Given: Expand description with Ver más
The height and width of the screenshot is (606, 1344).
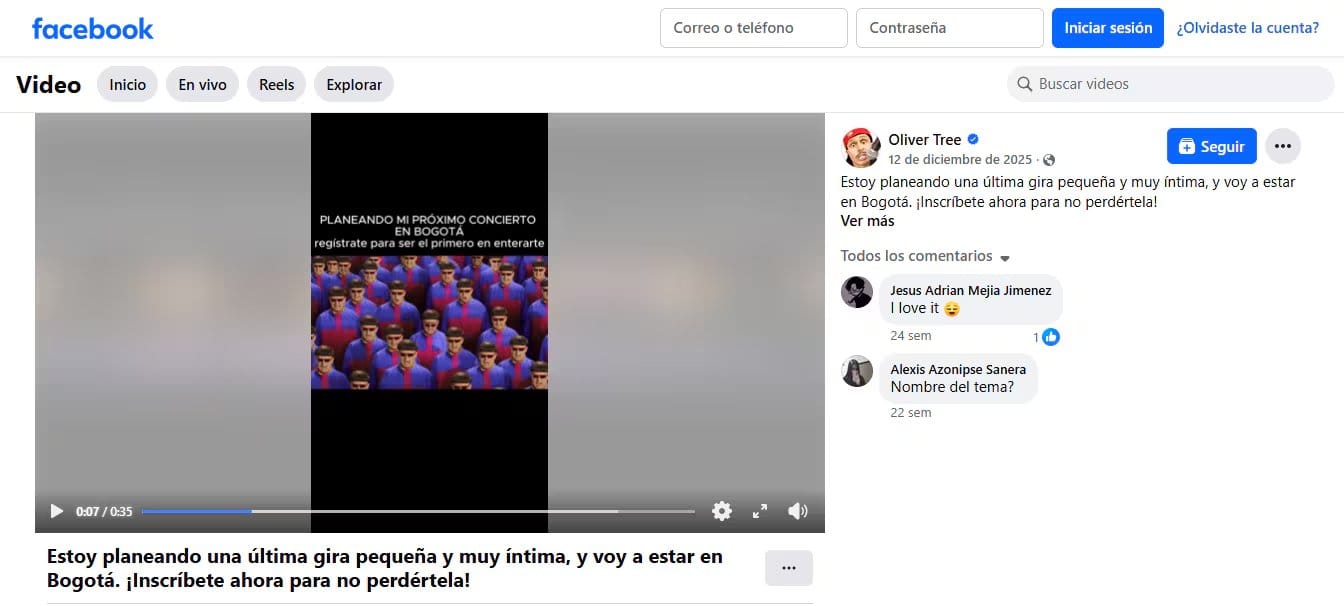Looking at the screenshot, I should point(867,221).
